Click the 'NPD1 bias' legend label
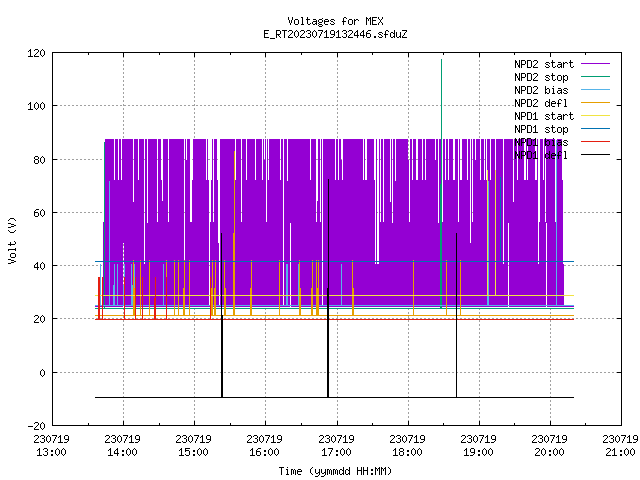Screen dimensions: 640x480 coord(541,142)
